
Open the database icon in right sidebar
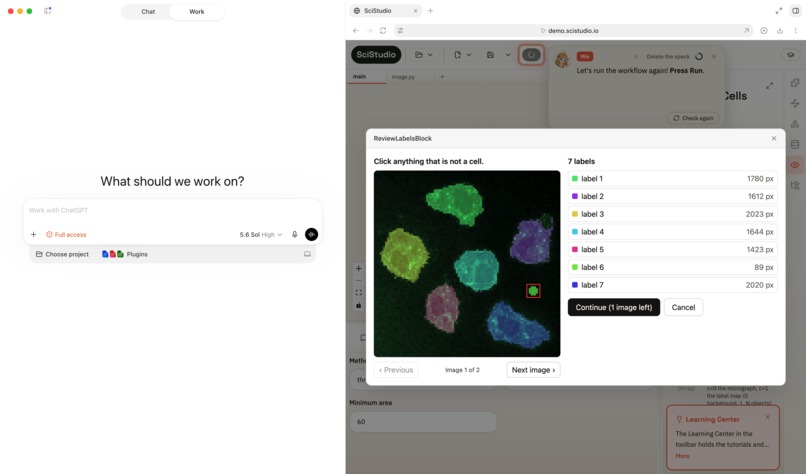(795, 144)
